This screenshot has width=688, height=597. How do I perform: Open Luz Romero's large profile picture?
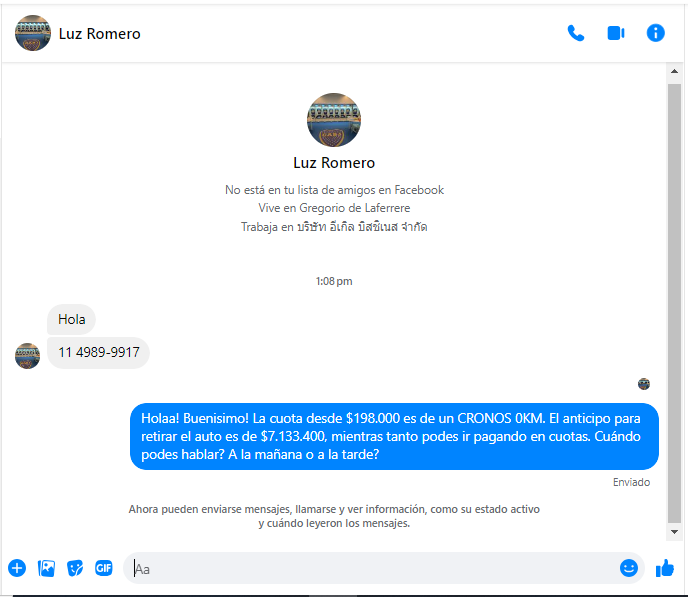click(333, 120)
